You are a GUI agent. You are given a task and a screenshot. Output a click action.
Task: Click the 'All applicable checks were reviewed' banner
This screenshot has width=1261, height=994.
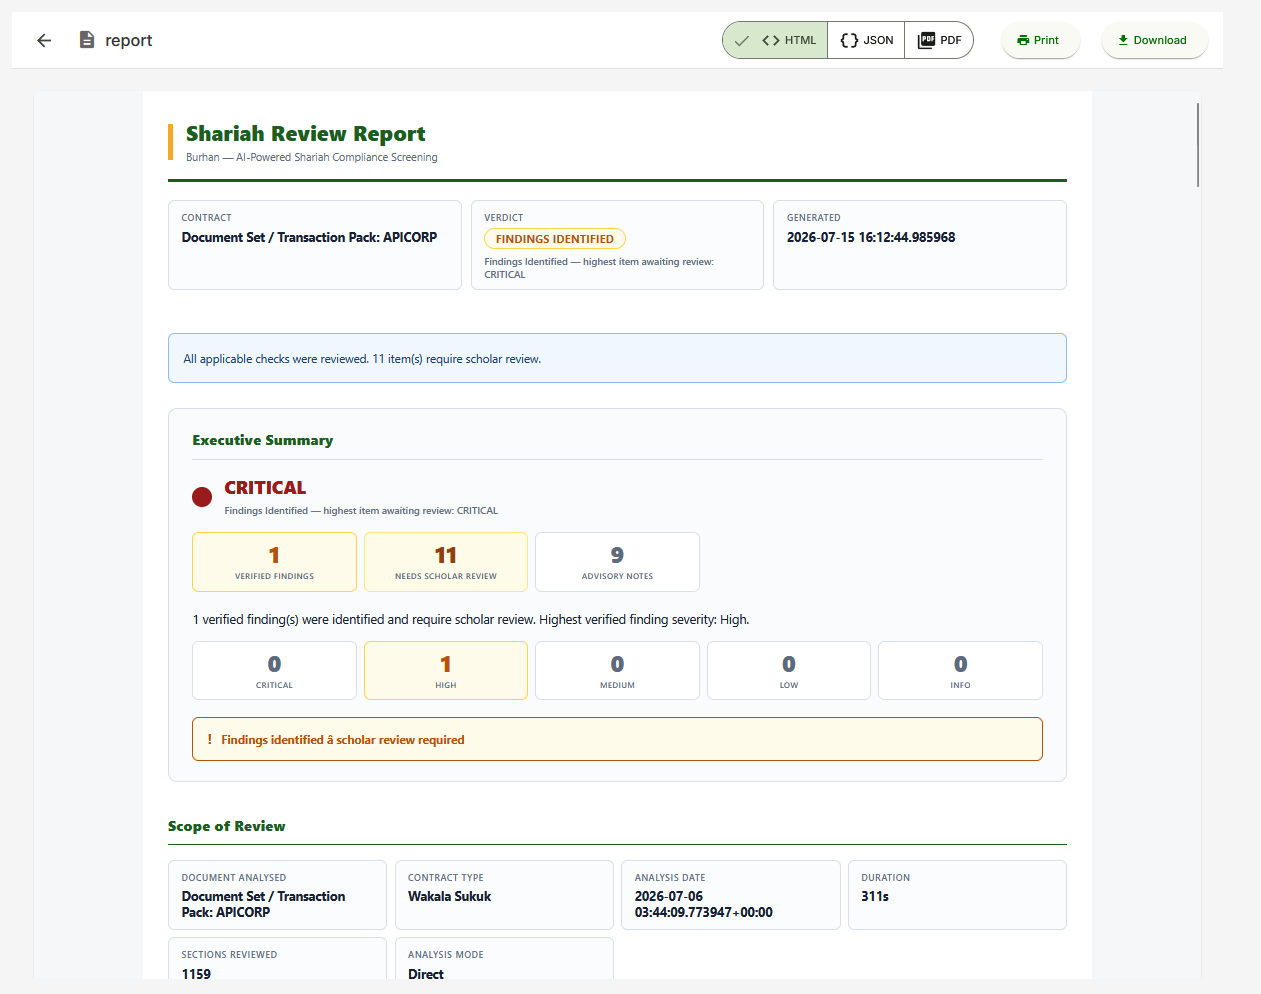[617, 358]
